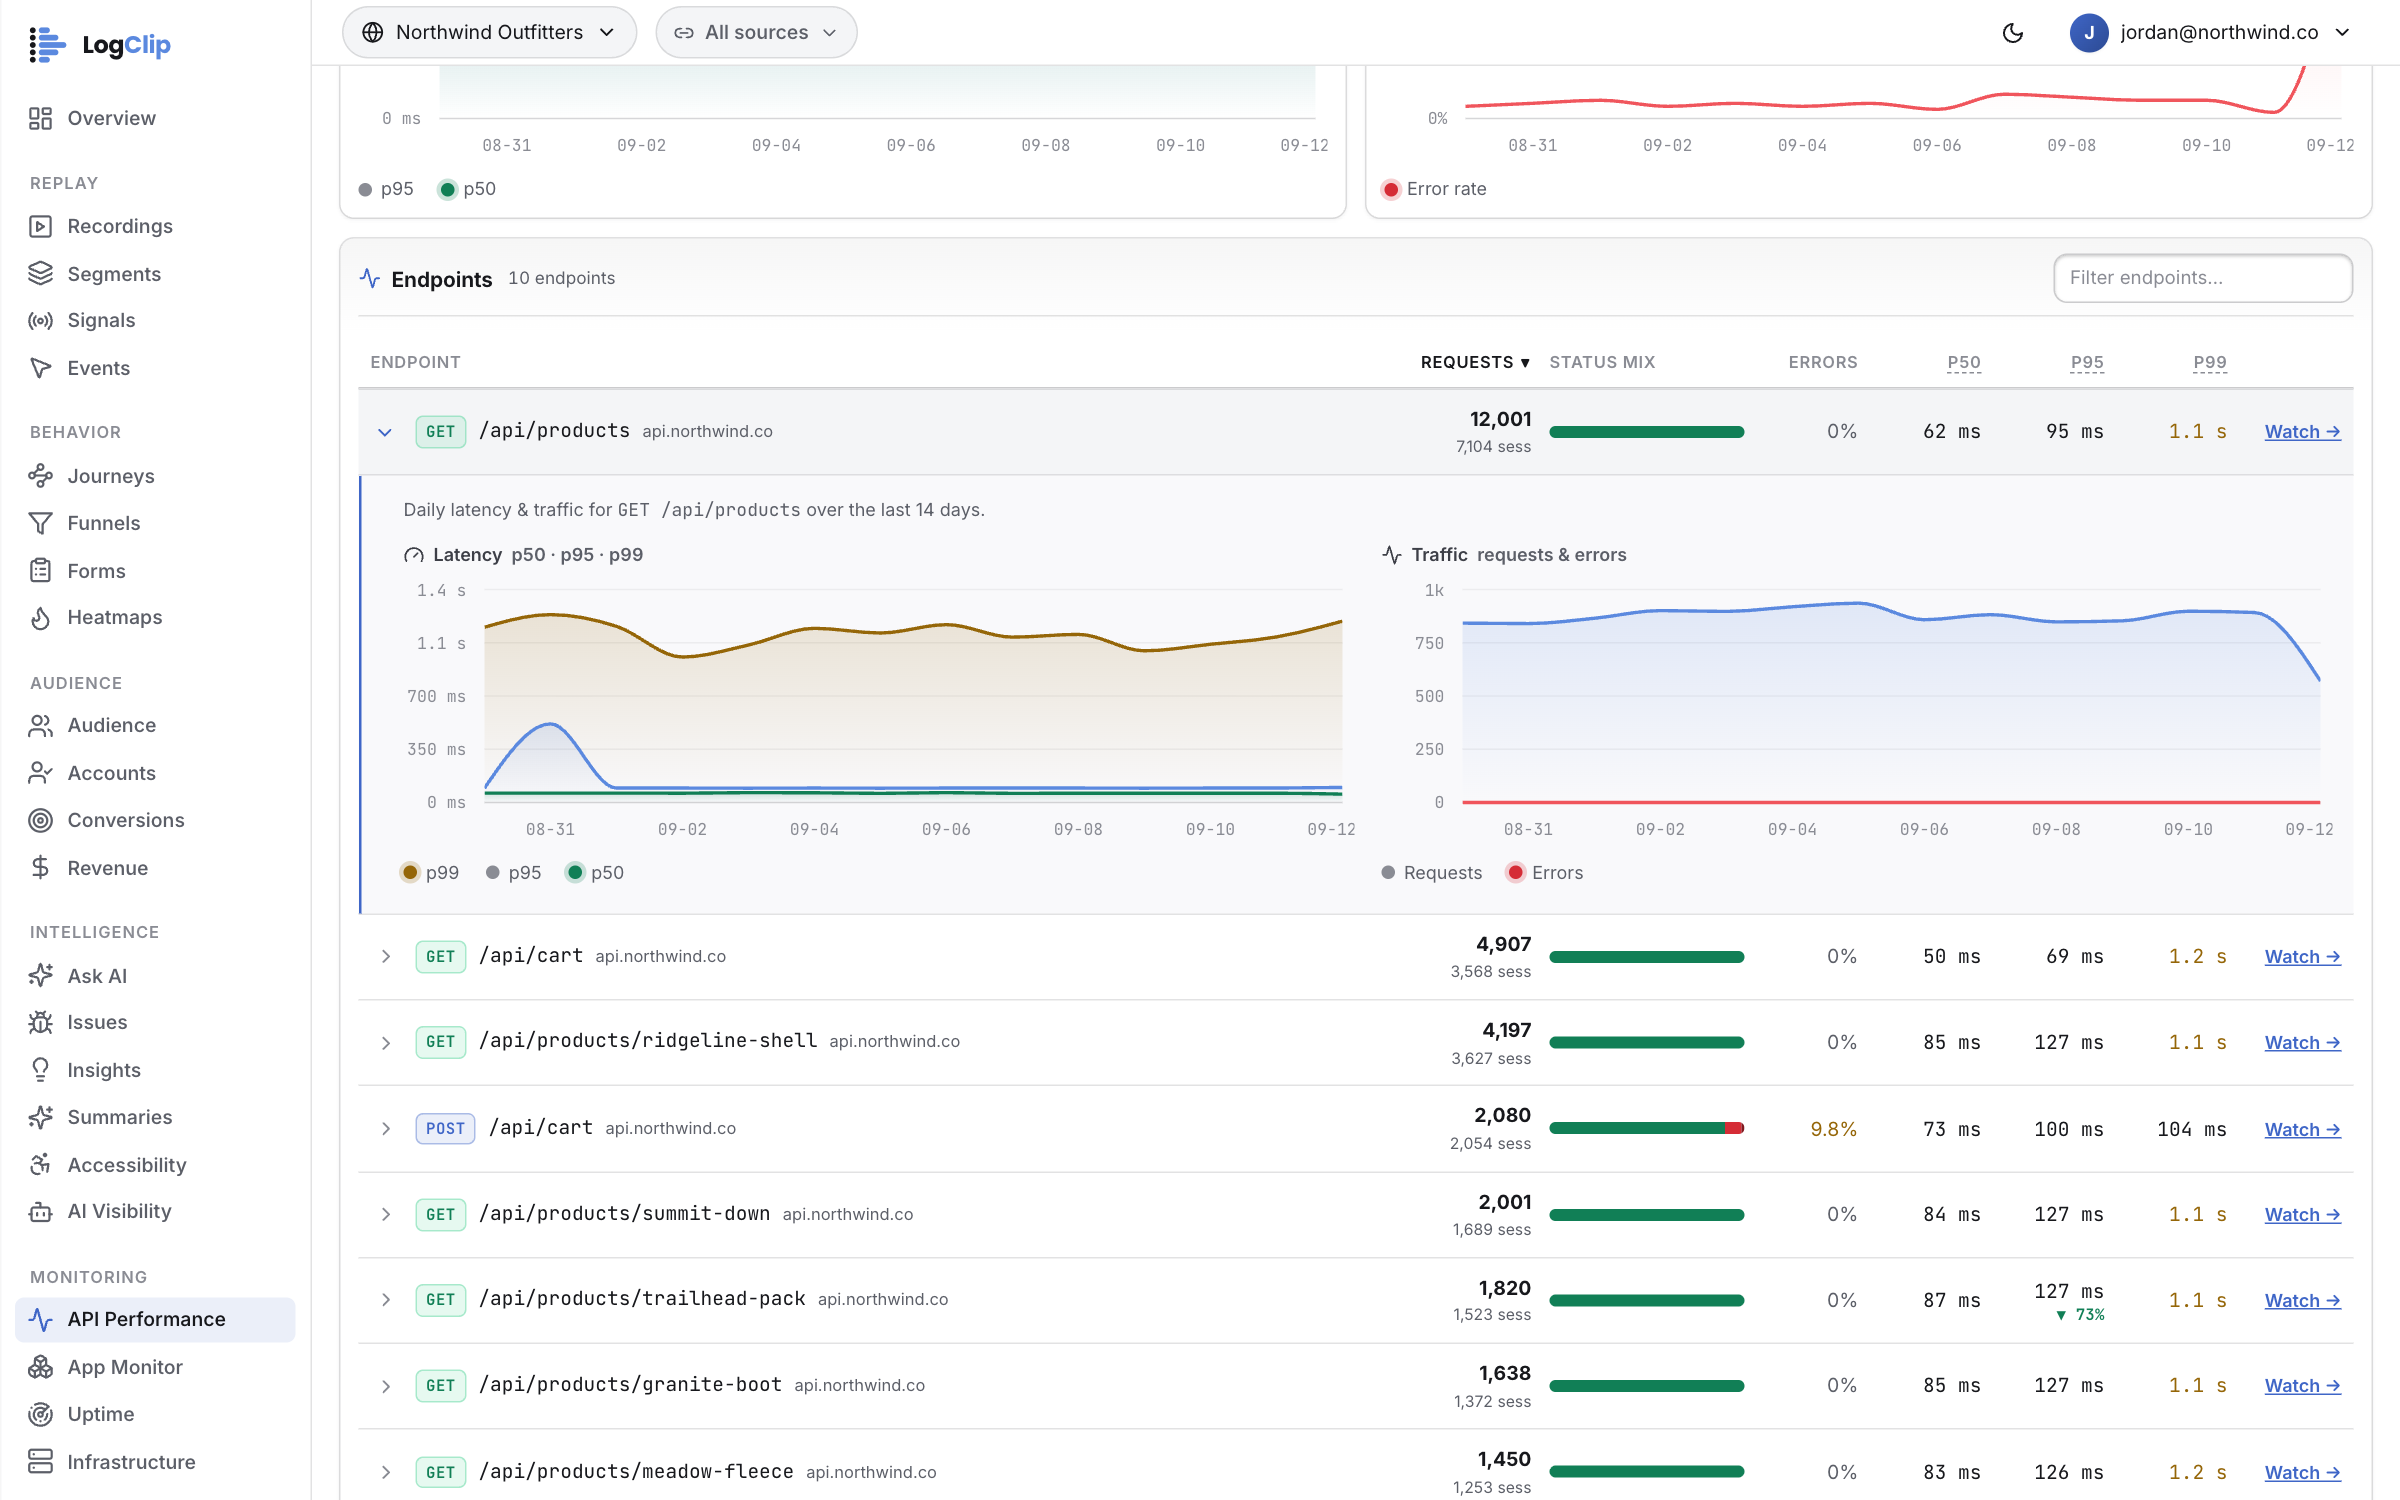This screenshot has height=1500, width=2400.
Task: Click the Accessibility figure icon
Action: click(x=40, y=1164)
